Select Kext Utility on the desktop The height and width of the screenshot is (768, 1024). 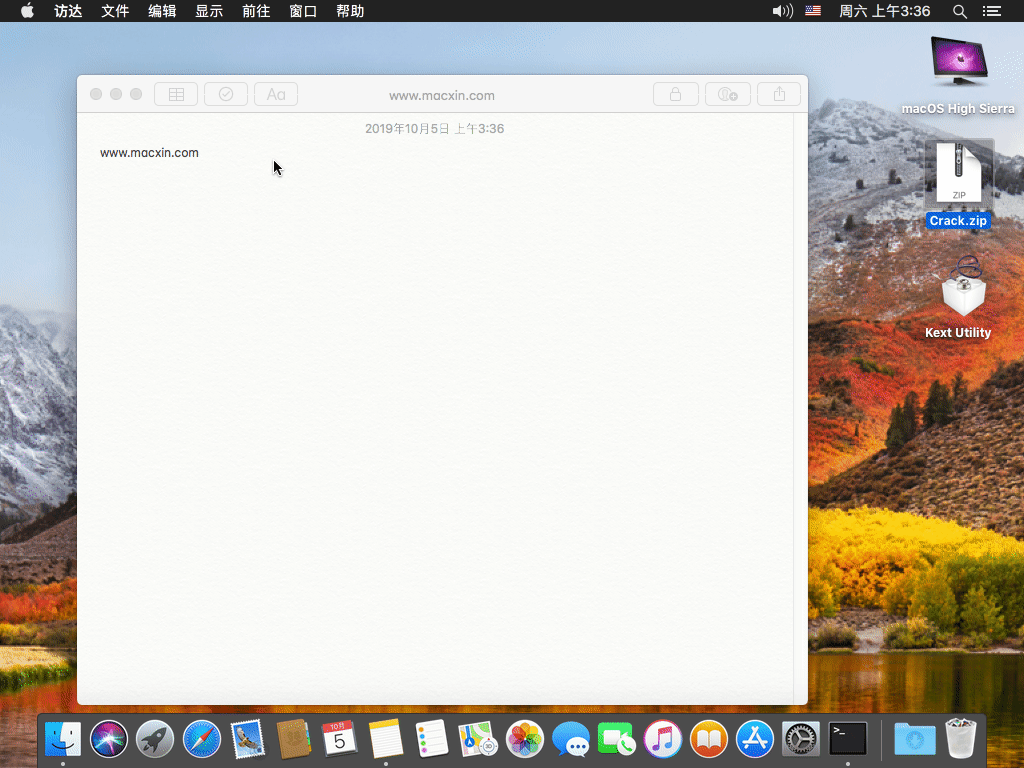click(958, 297)
